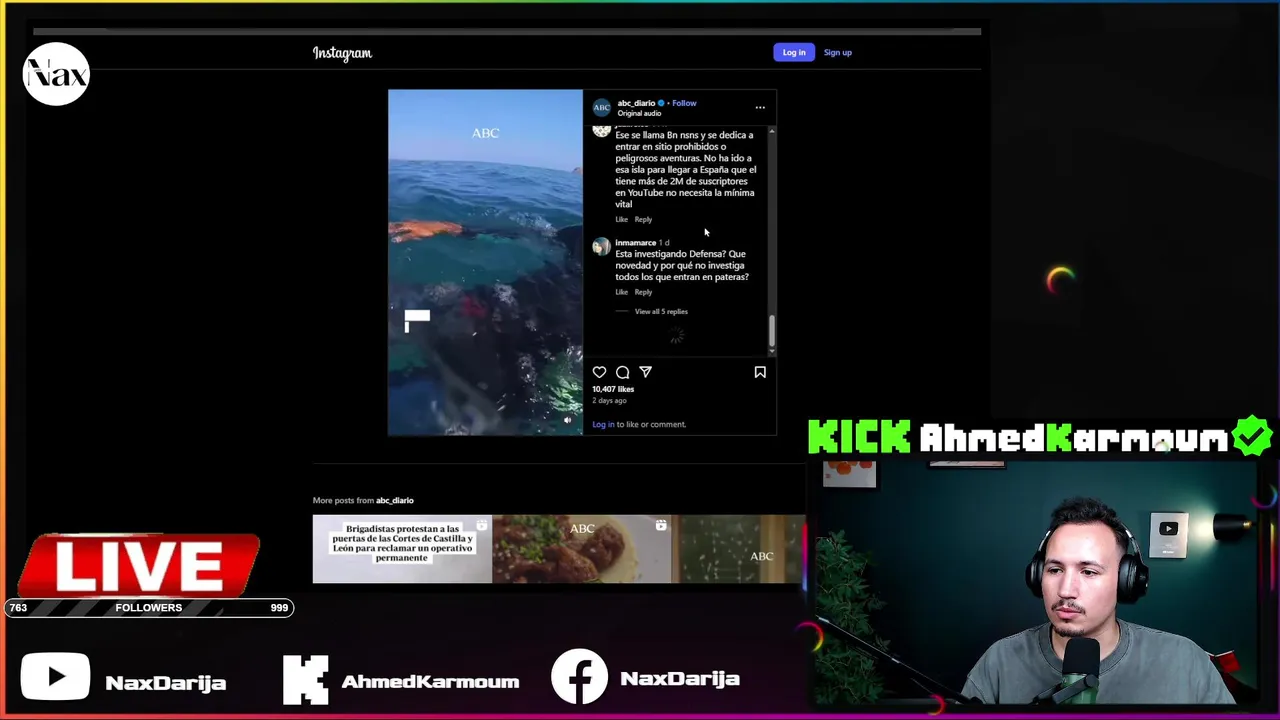Image resolution: width=1280 pixels, height=720 pixels.
Task: Click the inmamarce commenter avatar
Action: tap(601, 247)
